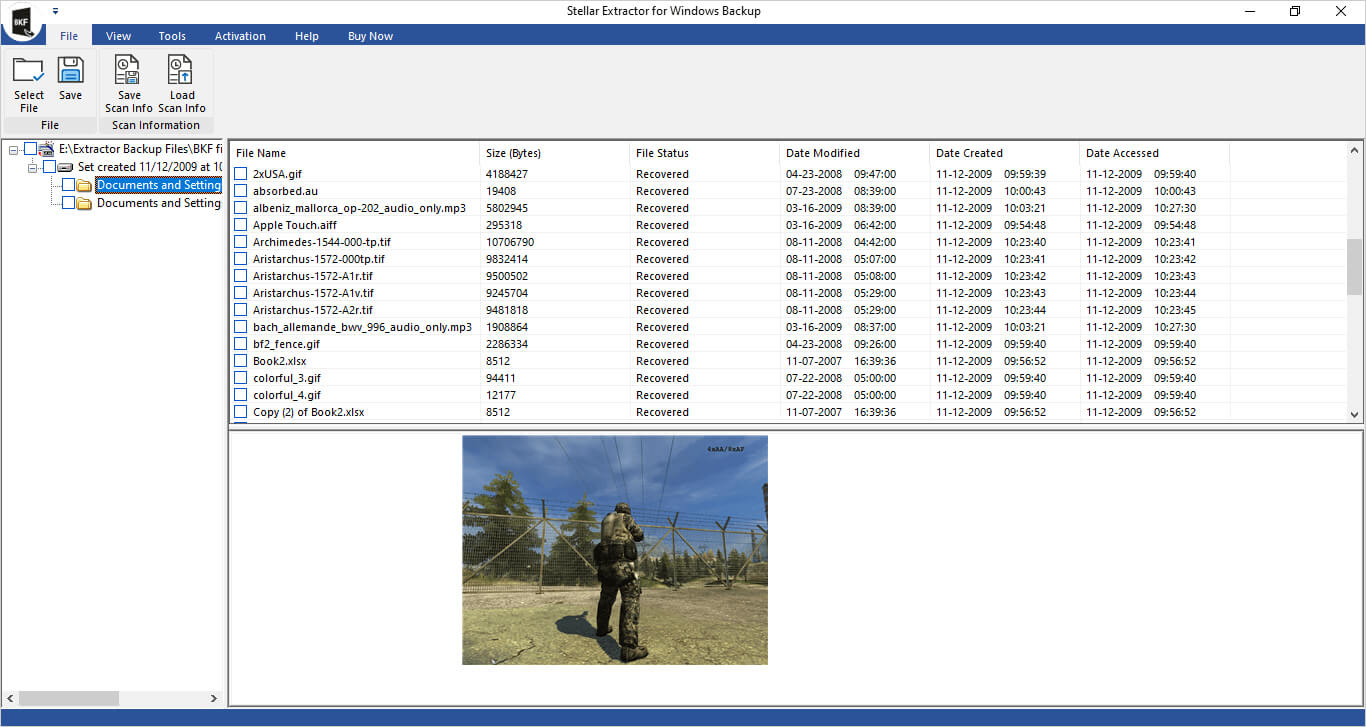
Task: Collapse the Set created 11/12/2009 node
Action: pyautogui.click(x=32, y=167)
